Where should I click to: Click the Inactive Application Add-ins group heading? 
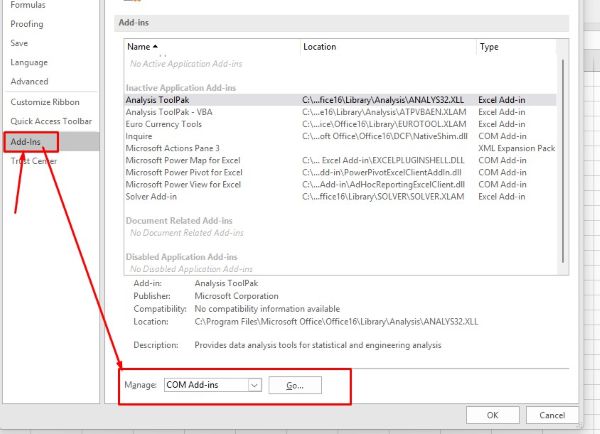[181, 88]
